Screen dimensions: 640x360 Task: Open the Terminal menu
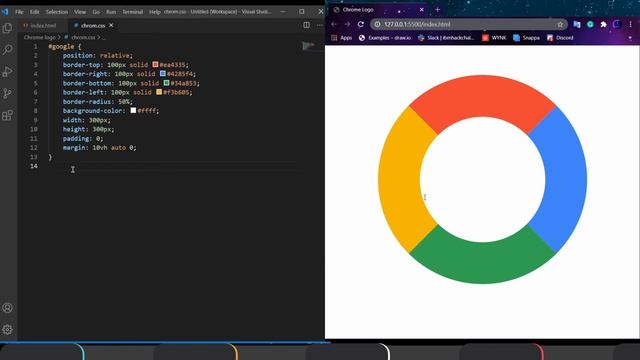tap(133, 12)
